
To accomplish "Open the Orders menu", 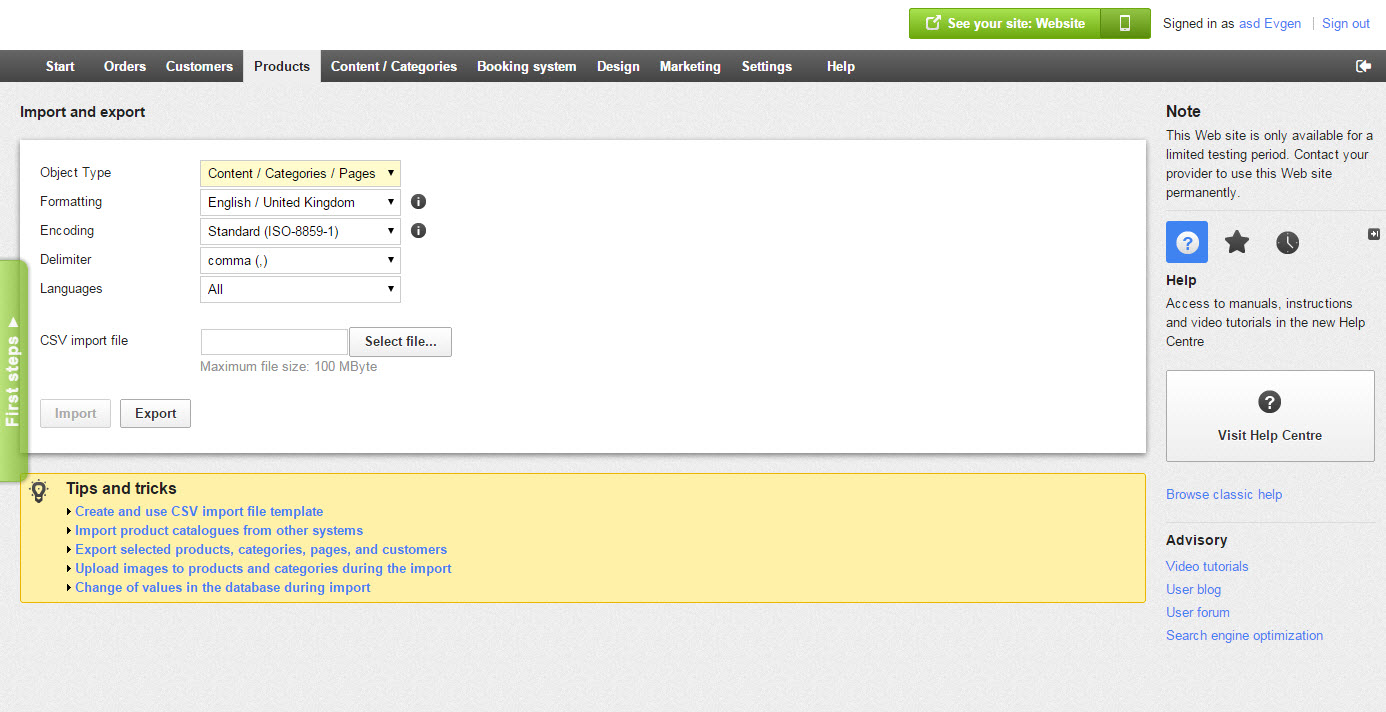I will [125, 66].
